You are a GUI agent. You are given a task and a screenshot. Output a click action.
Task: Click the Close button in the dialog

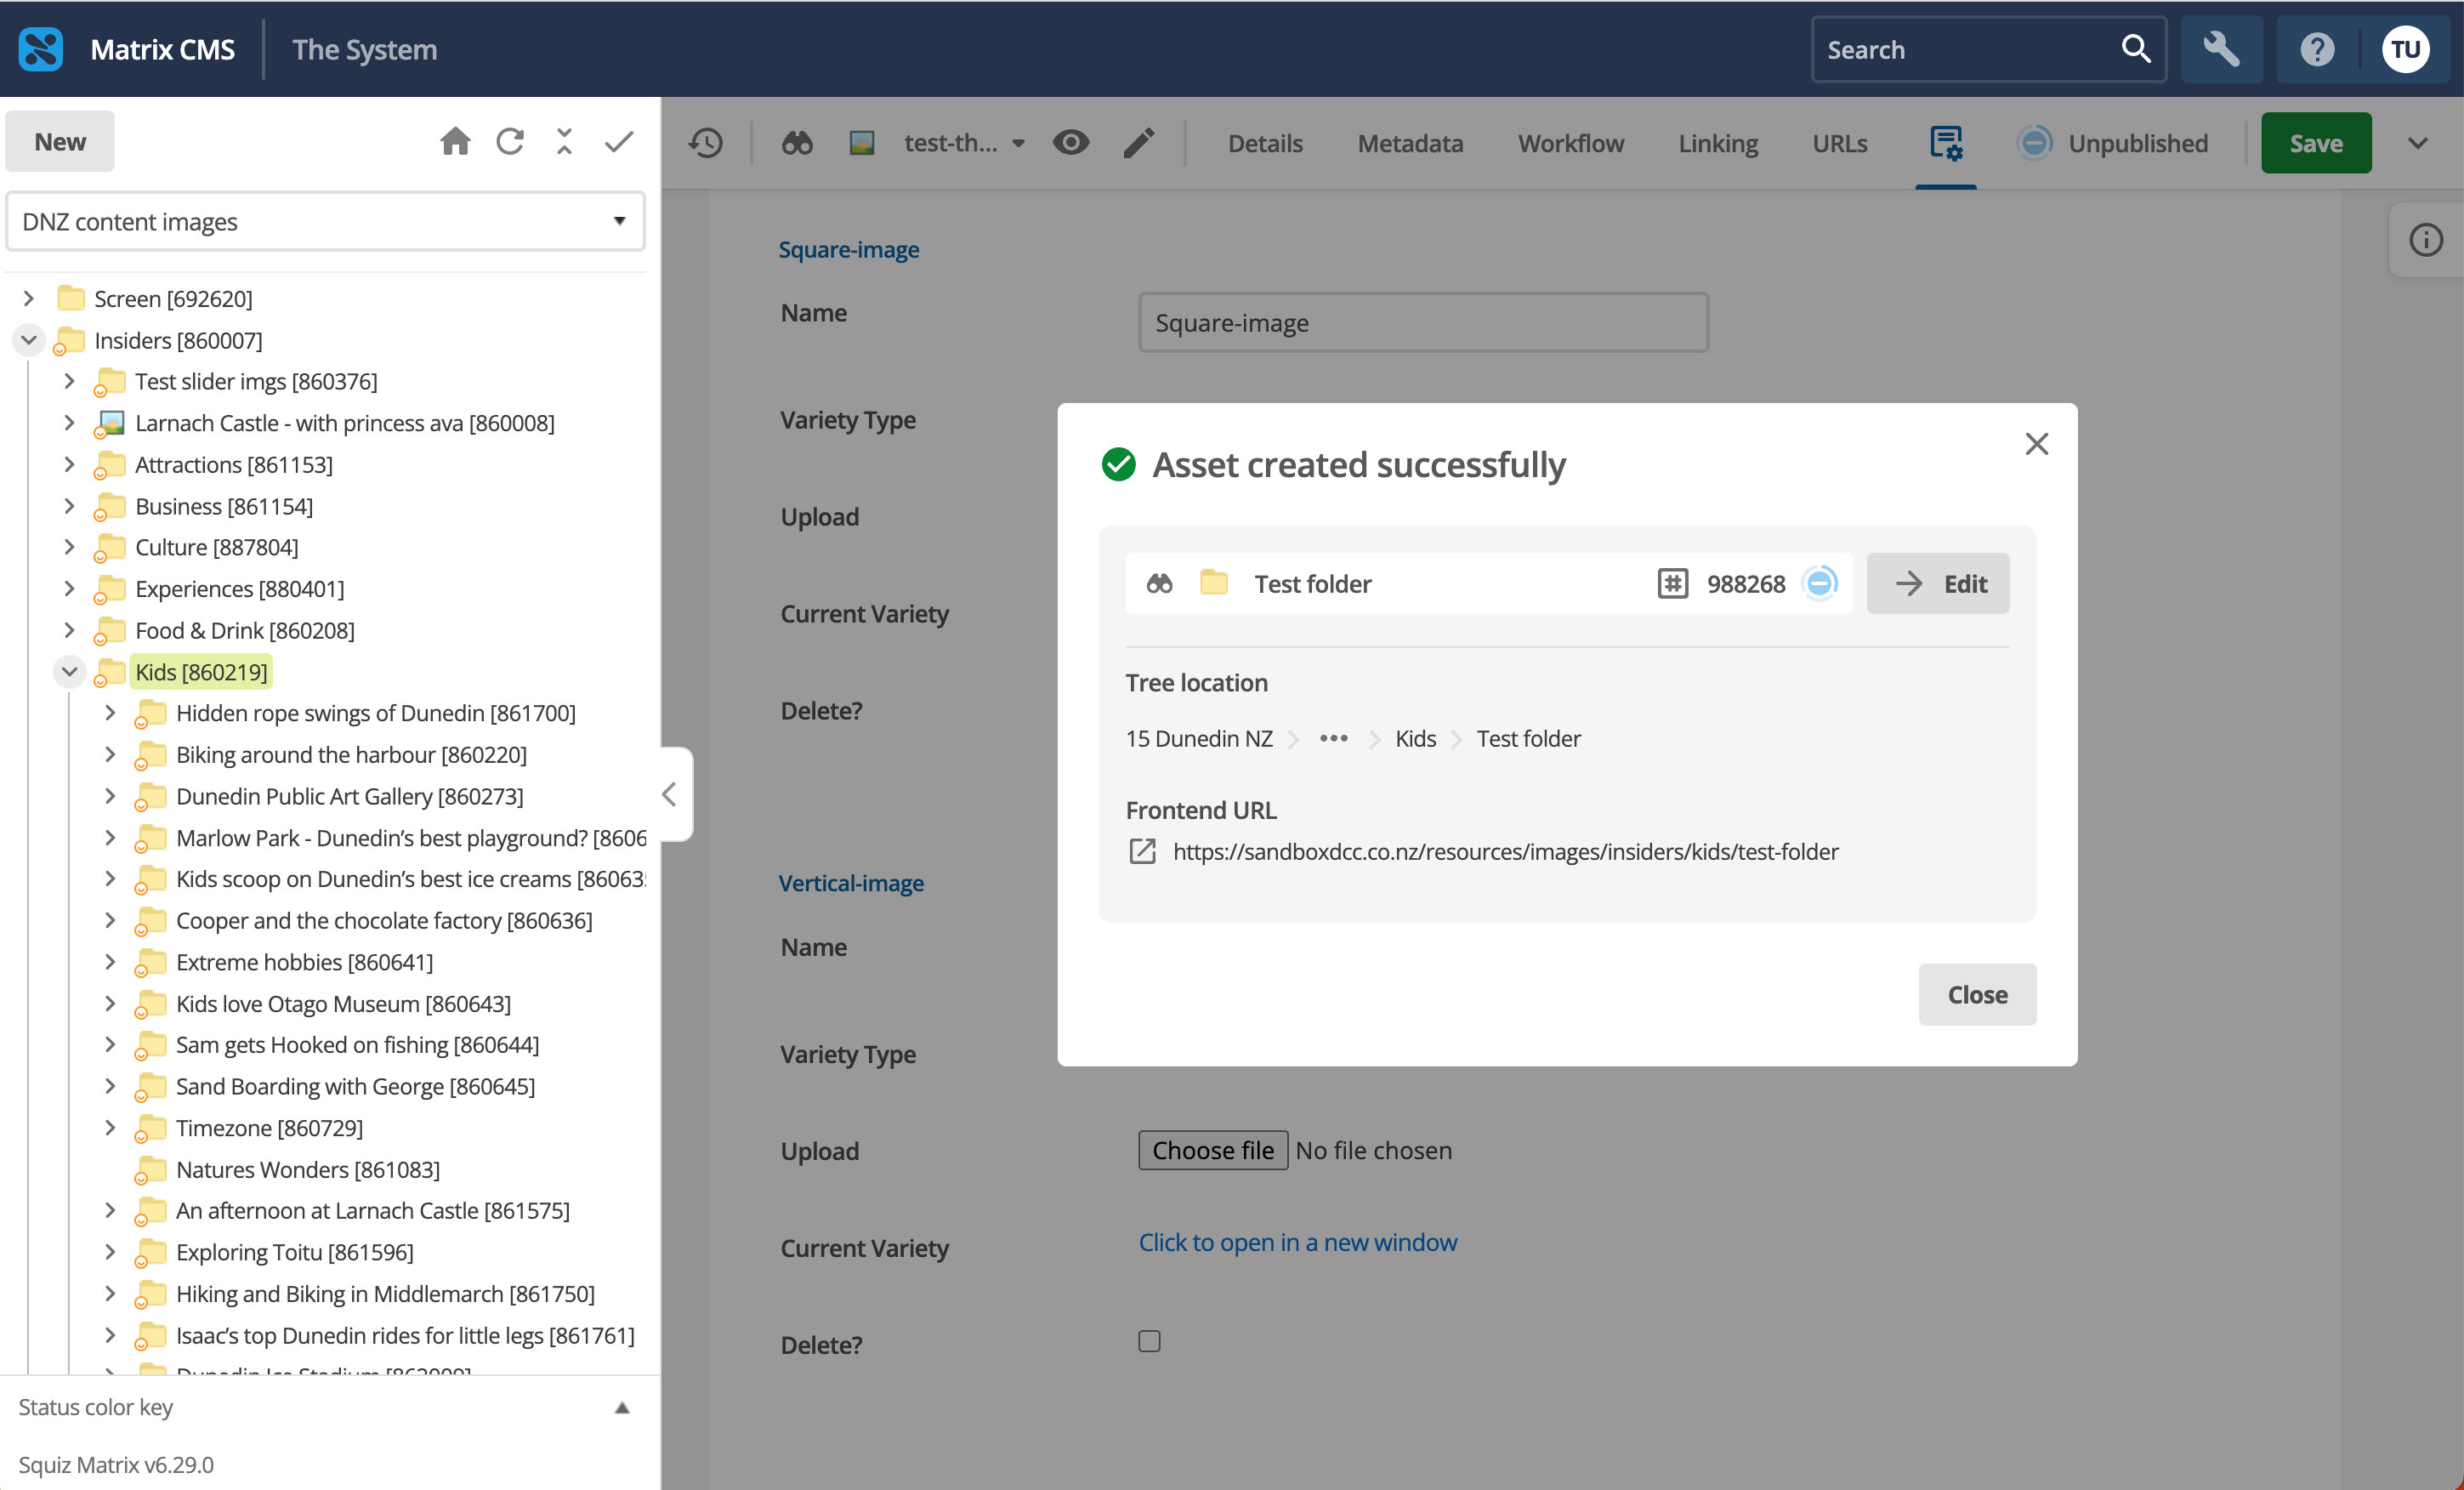[x=1976, y=994]
